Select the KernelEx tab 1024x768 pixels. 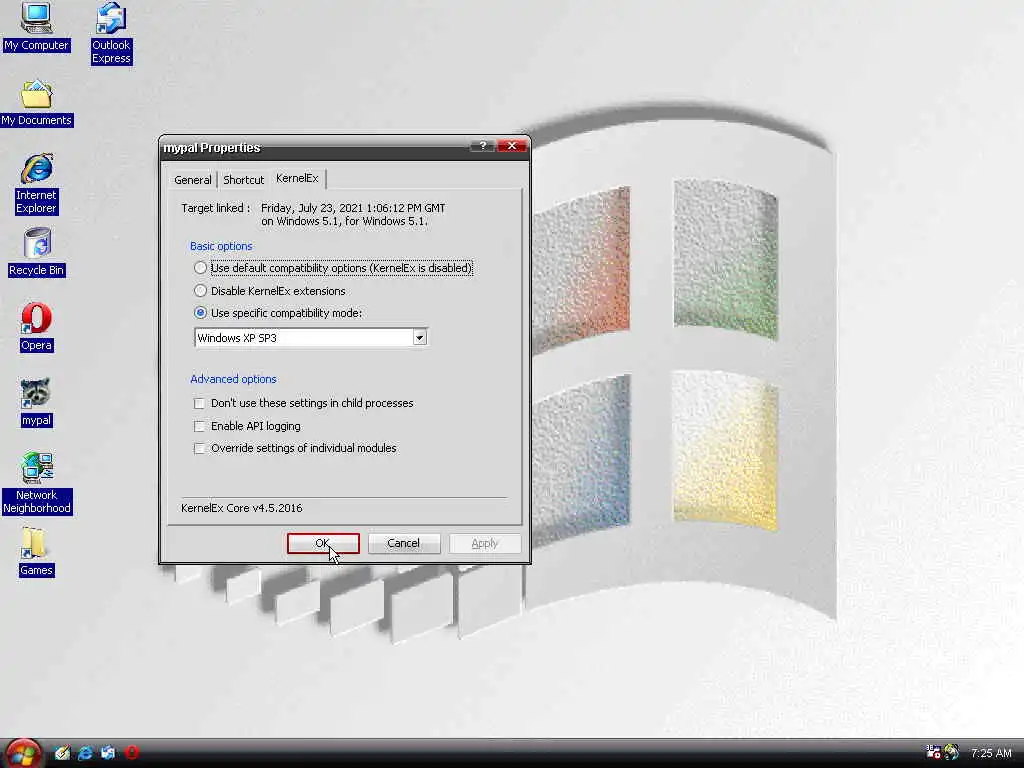click(297, 178)
